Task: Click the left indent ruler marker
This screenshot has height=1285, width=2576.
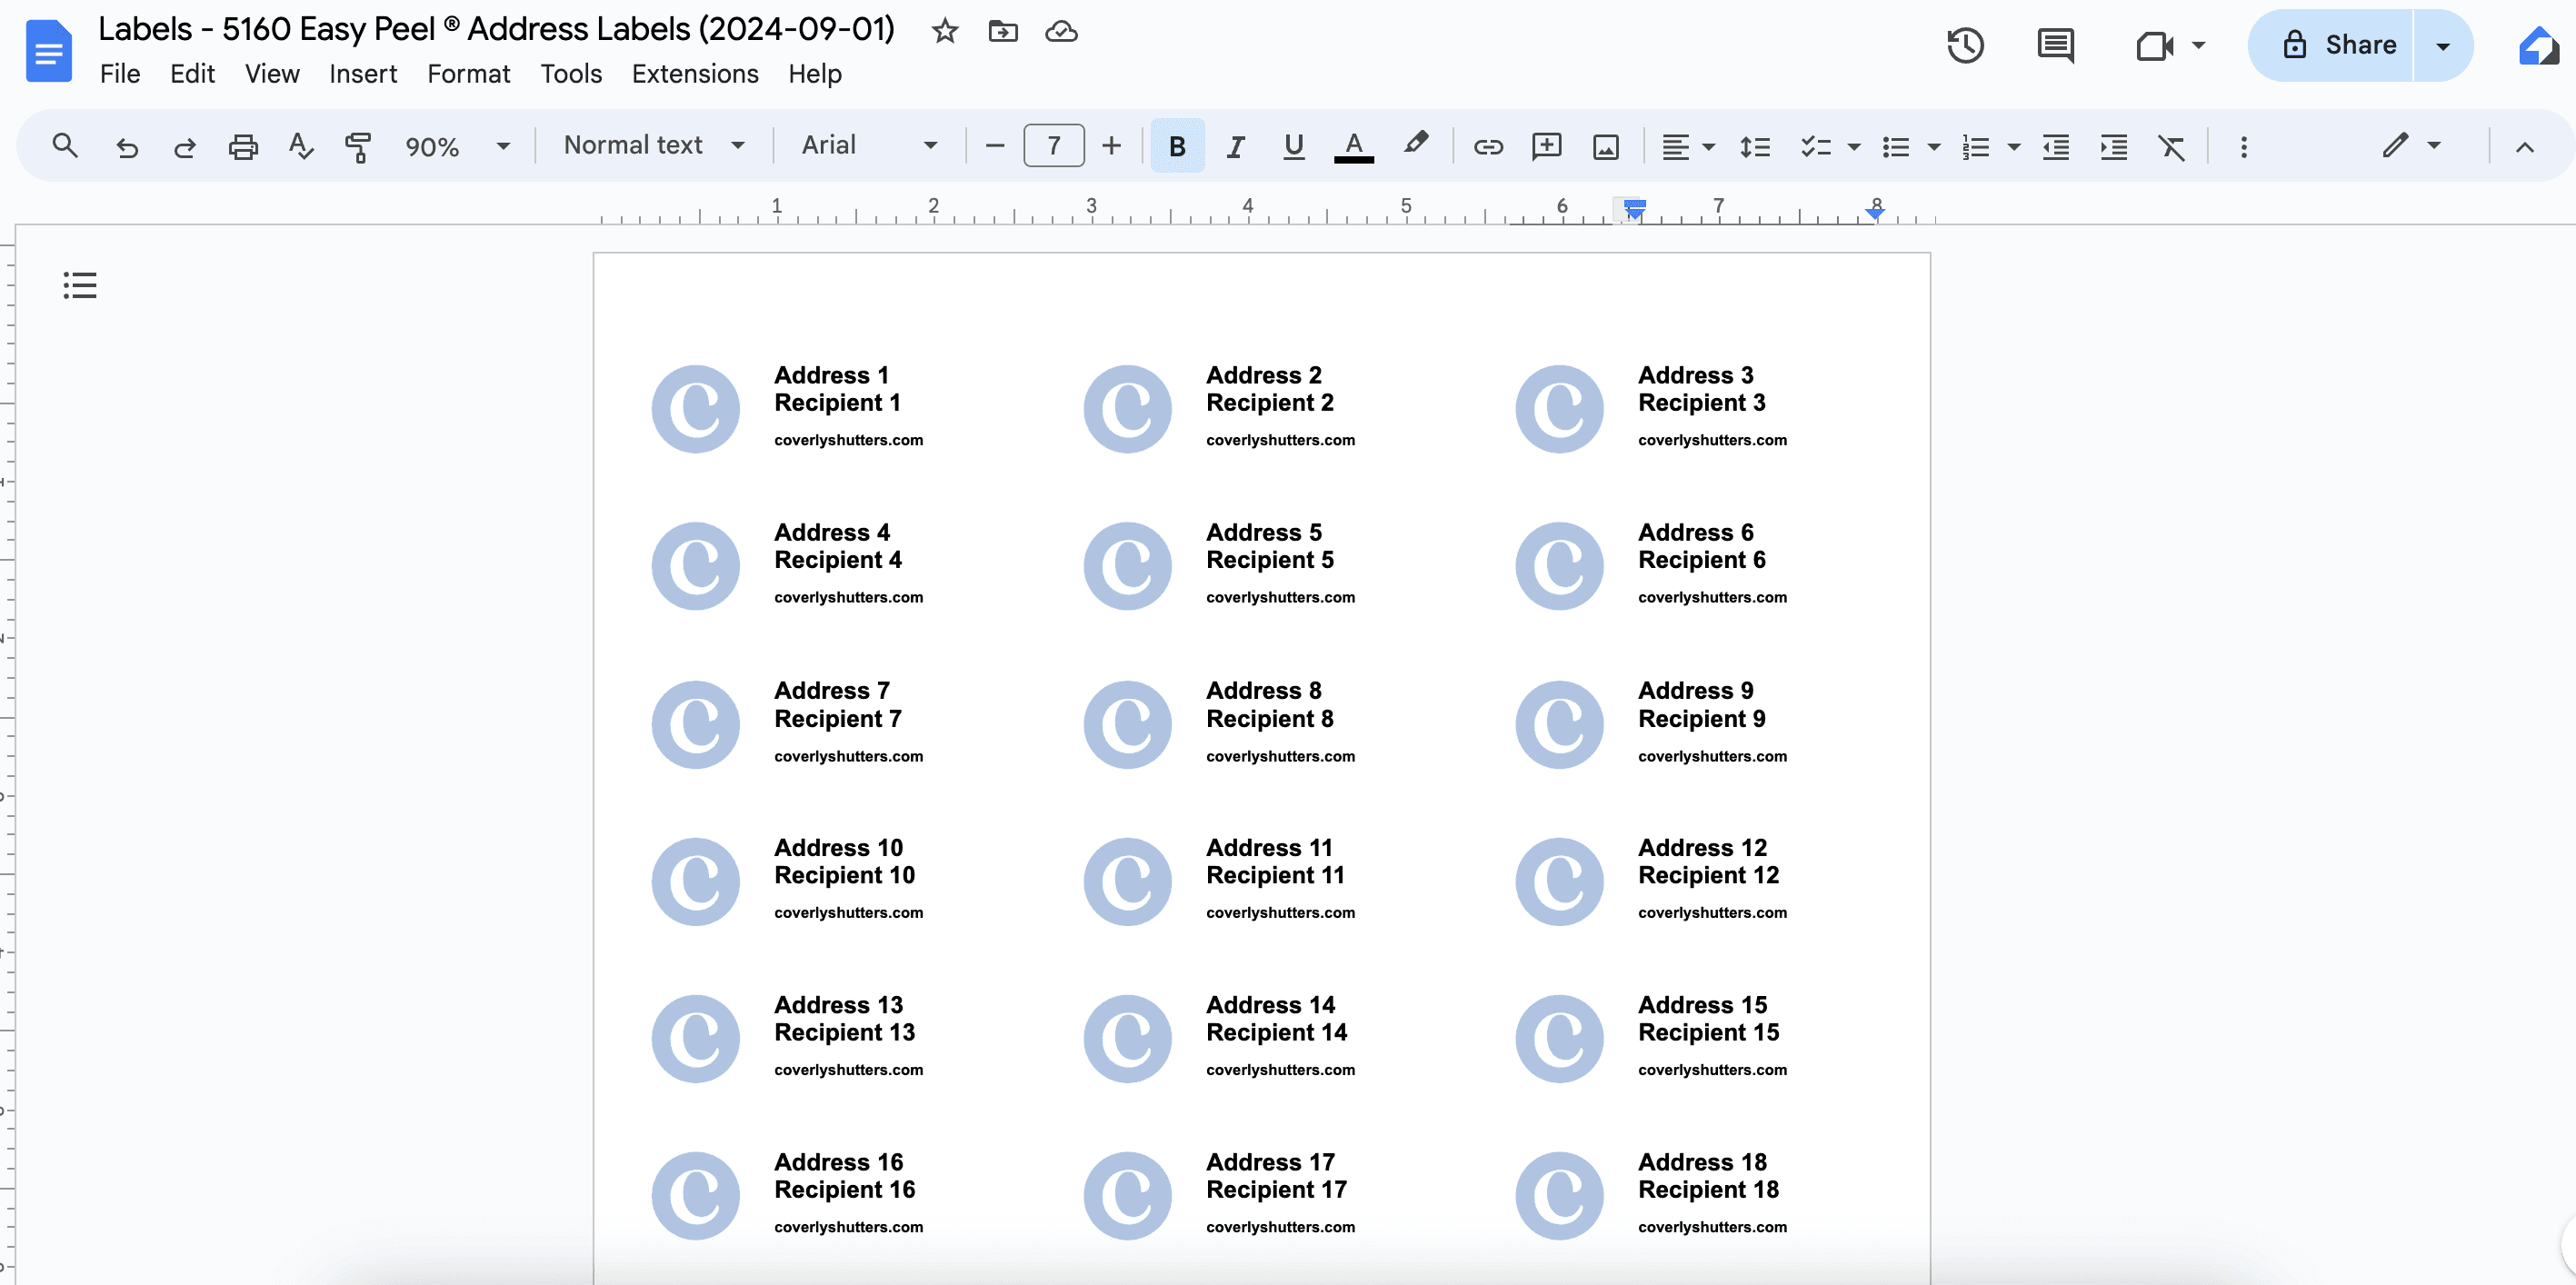Action: click(1634, 208)
